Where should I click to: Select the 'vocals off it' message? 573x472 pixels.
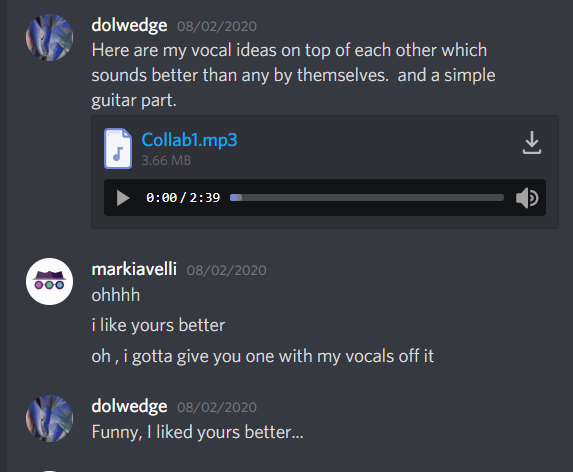(x=262, y=356)
